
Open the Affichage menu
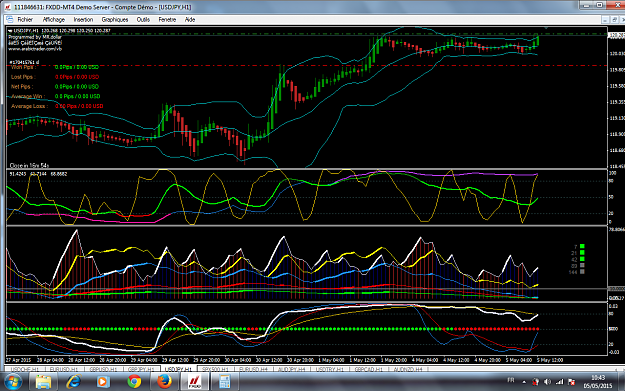click(54, 20)
